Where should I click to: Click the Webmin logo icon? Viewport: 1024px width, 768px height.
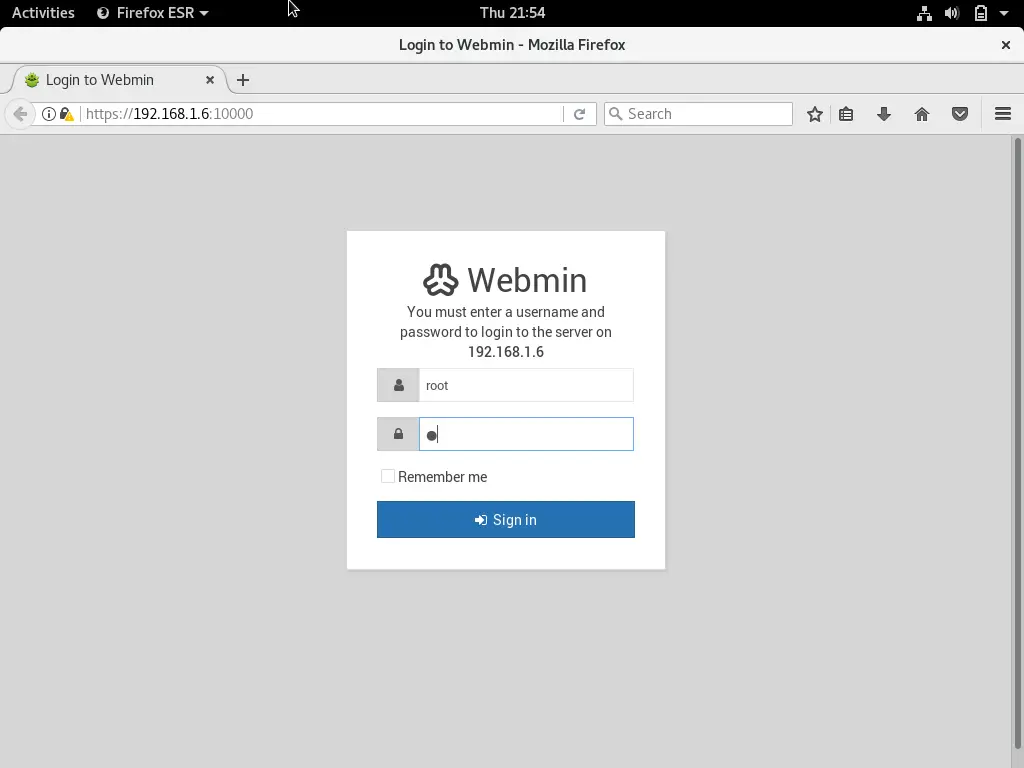[x=441, y=280]
